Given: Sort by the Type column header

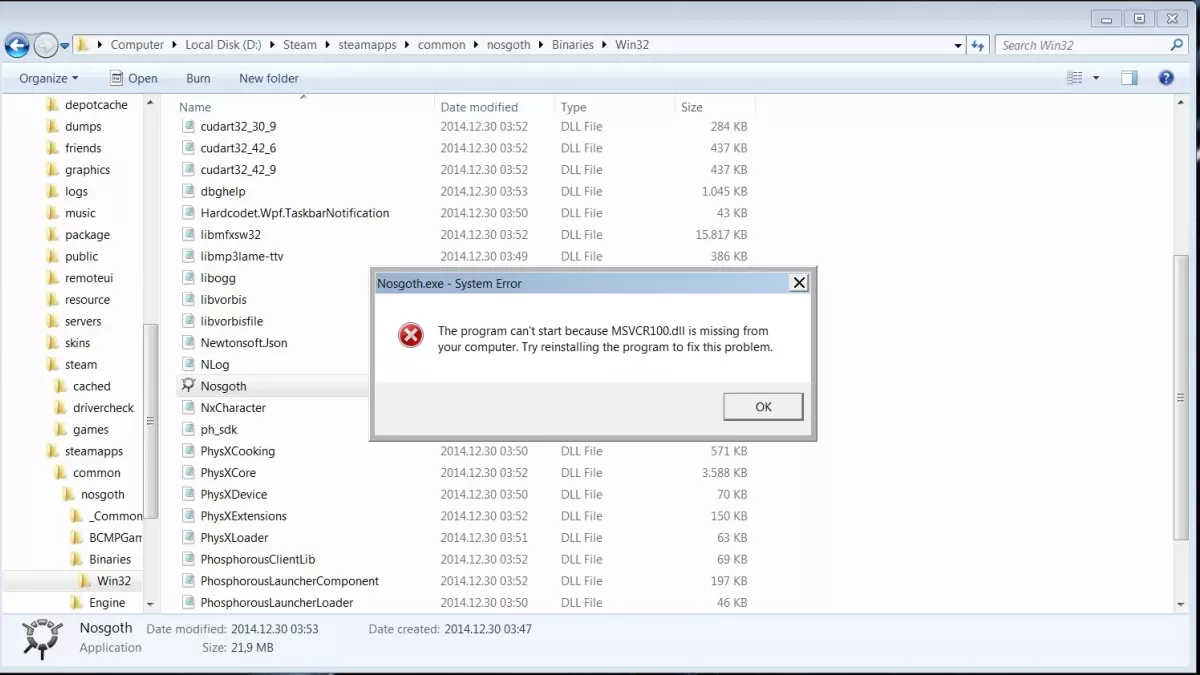Looking at the screenshot, I should (573, 107).
